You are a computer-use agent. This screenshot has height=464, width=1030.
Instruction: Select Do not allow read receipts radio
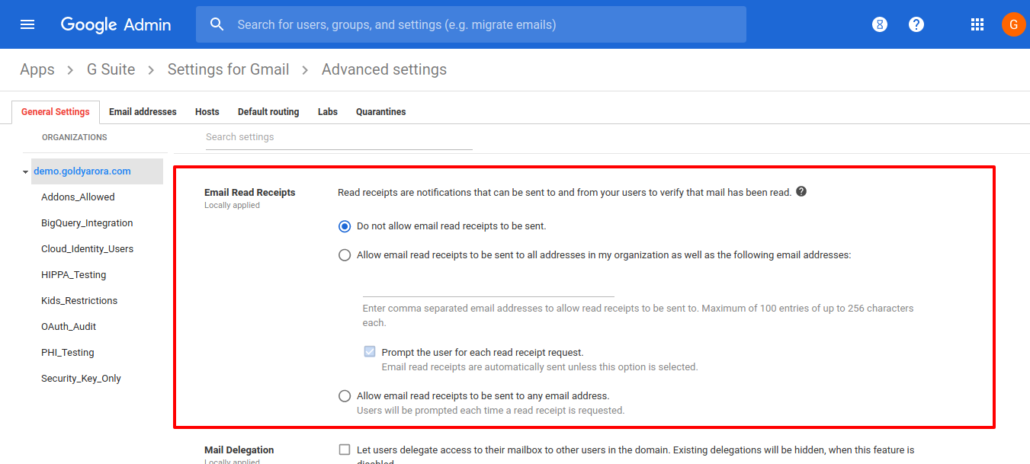point(344,226)
